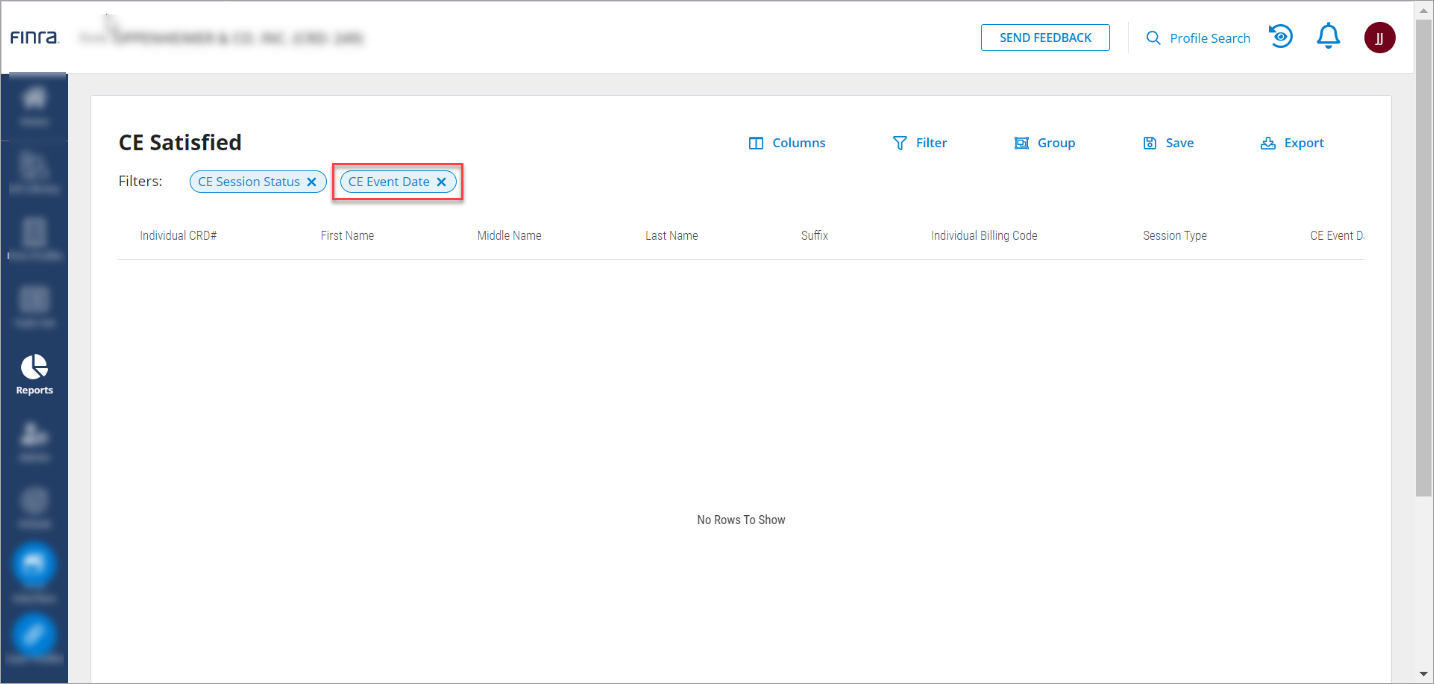The width and height of the screenshot is (1434, 684).
Task: Click the scroll down arrow on page scrollbar
Action: tap(1424, 673)
